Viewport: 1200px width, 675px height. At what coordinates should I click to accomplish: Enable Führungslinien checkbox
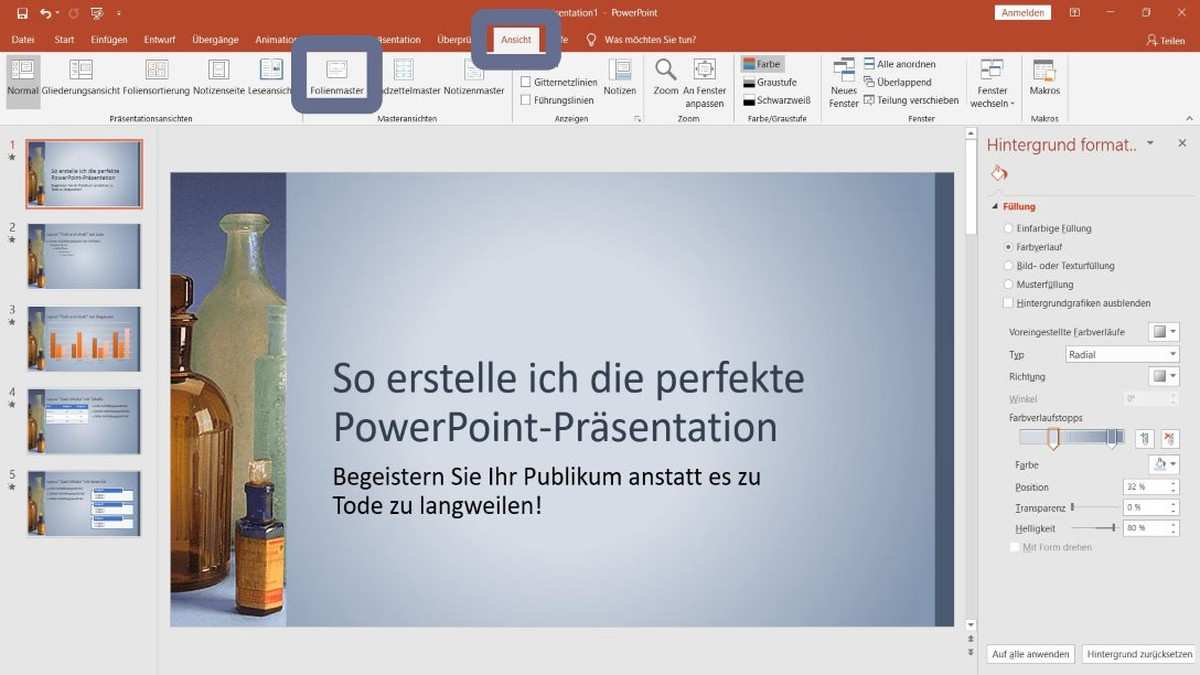[526, 100]
